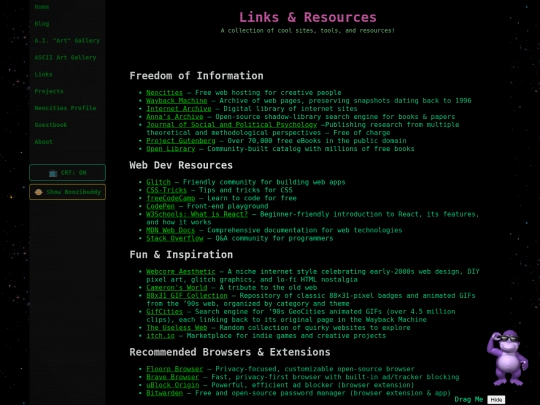
Task: Open the Floorp Browser link
Action: pos(175,369)
